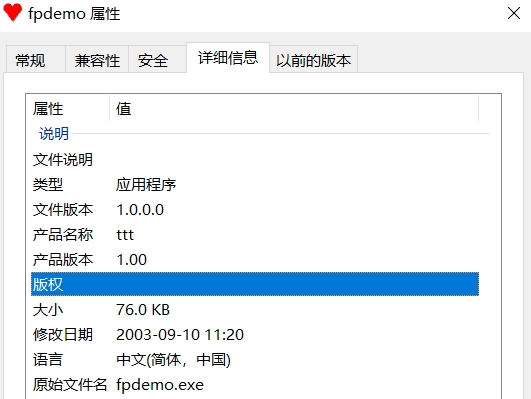Screen dimensions: 531x399
Task: Click the 1.00 product version value
Action: pyautogui.click(x=131, y=260)
